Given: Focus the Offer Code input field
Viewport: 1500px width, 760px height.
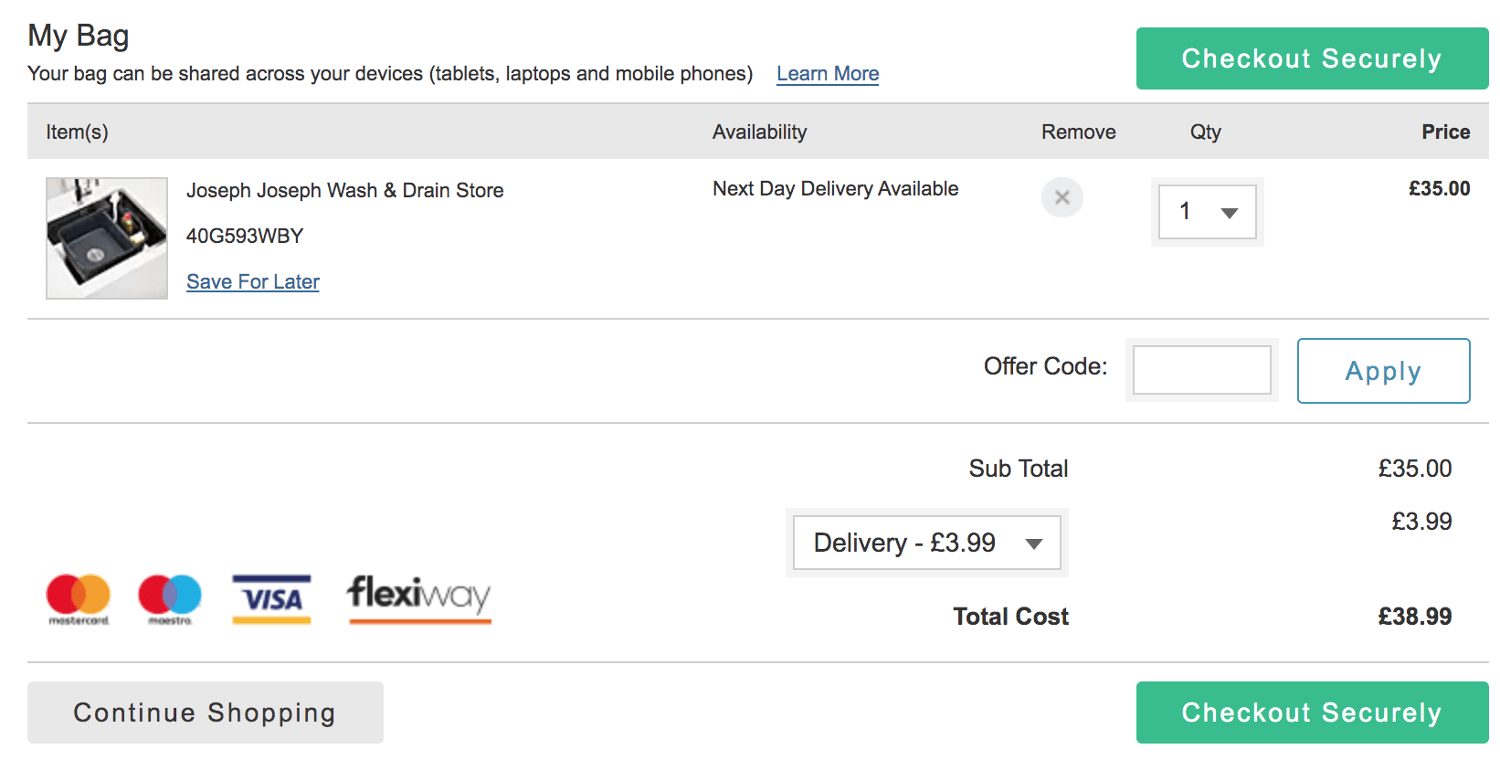Looking at the screenshot, I should click(1202, 370).
